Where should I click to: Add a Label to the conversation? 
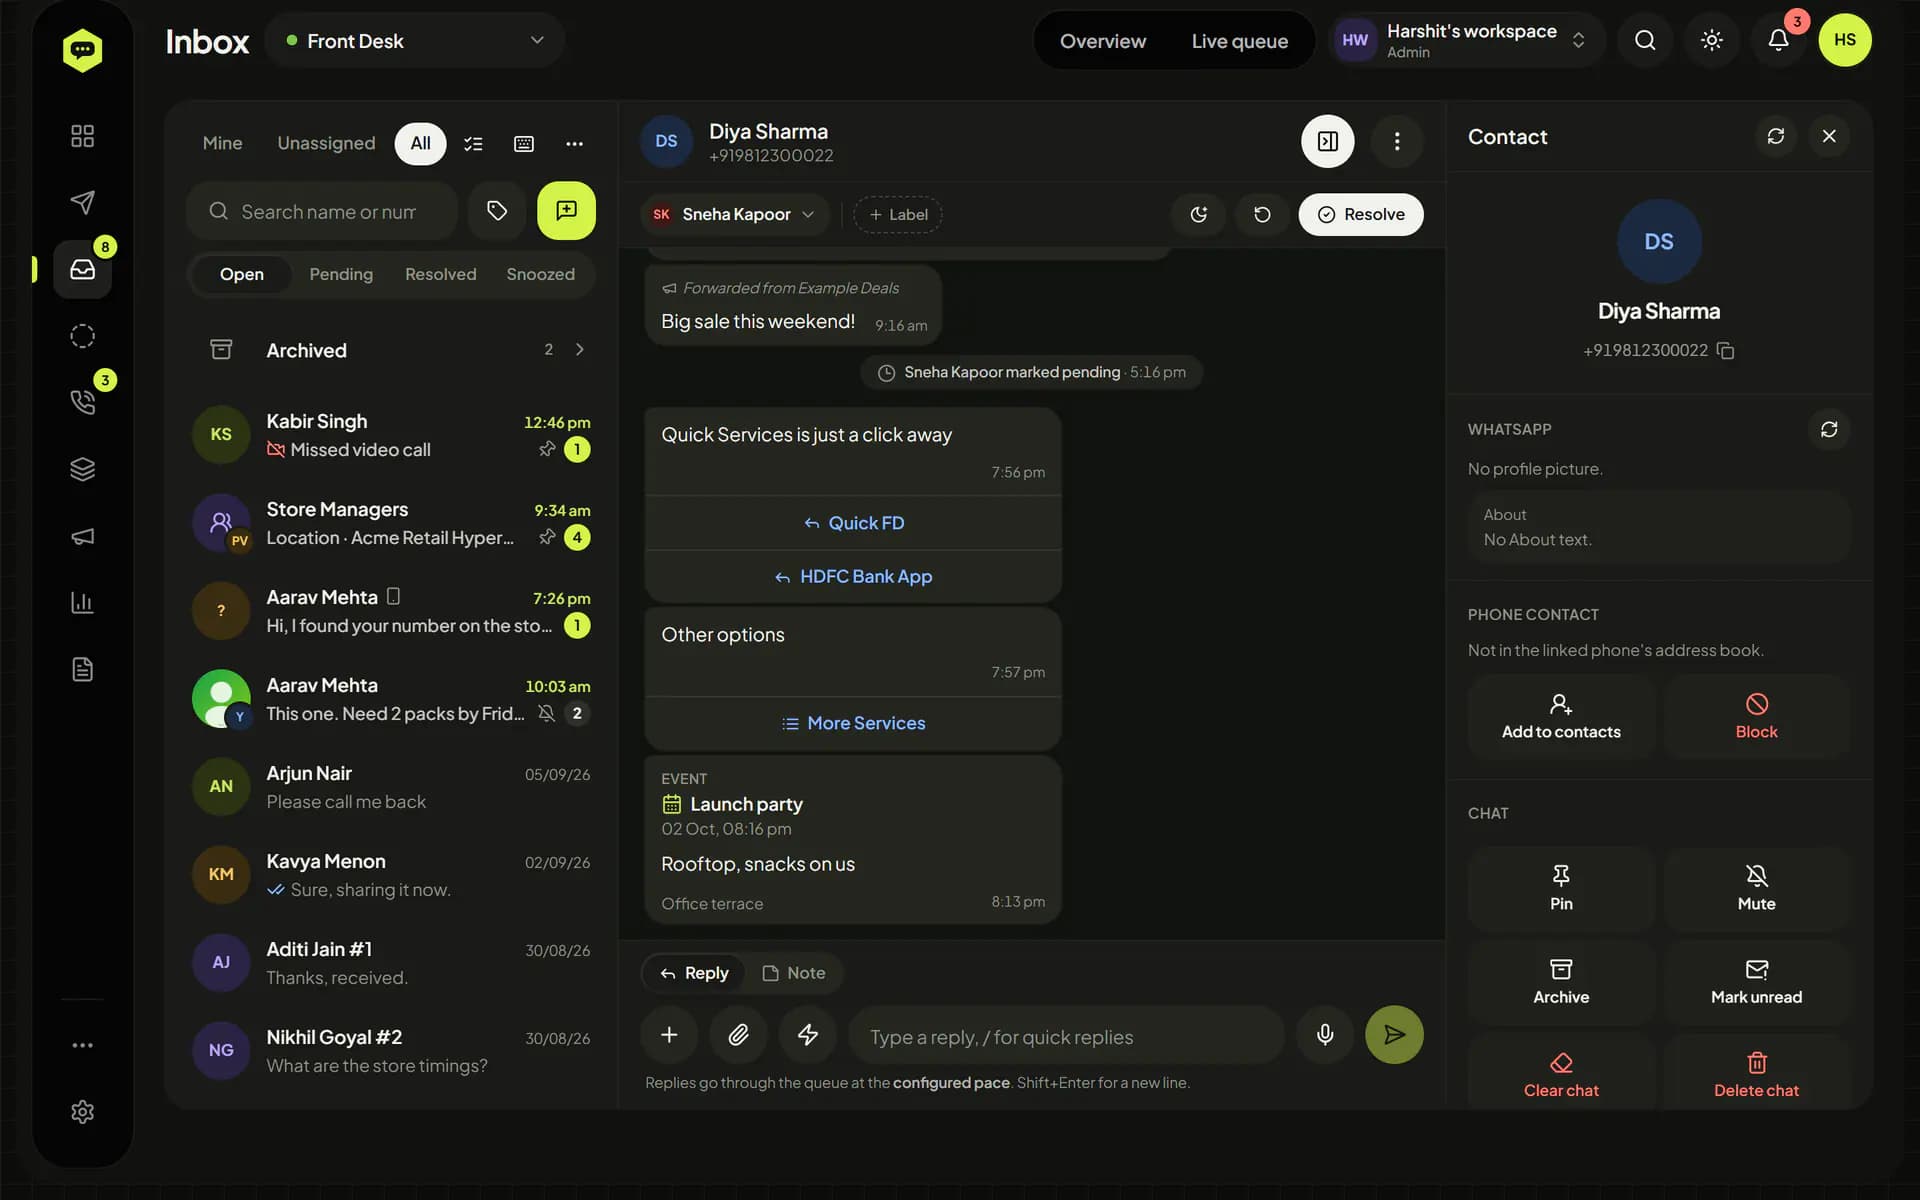[x=898, y=214]
